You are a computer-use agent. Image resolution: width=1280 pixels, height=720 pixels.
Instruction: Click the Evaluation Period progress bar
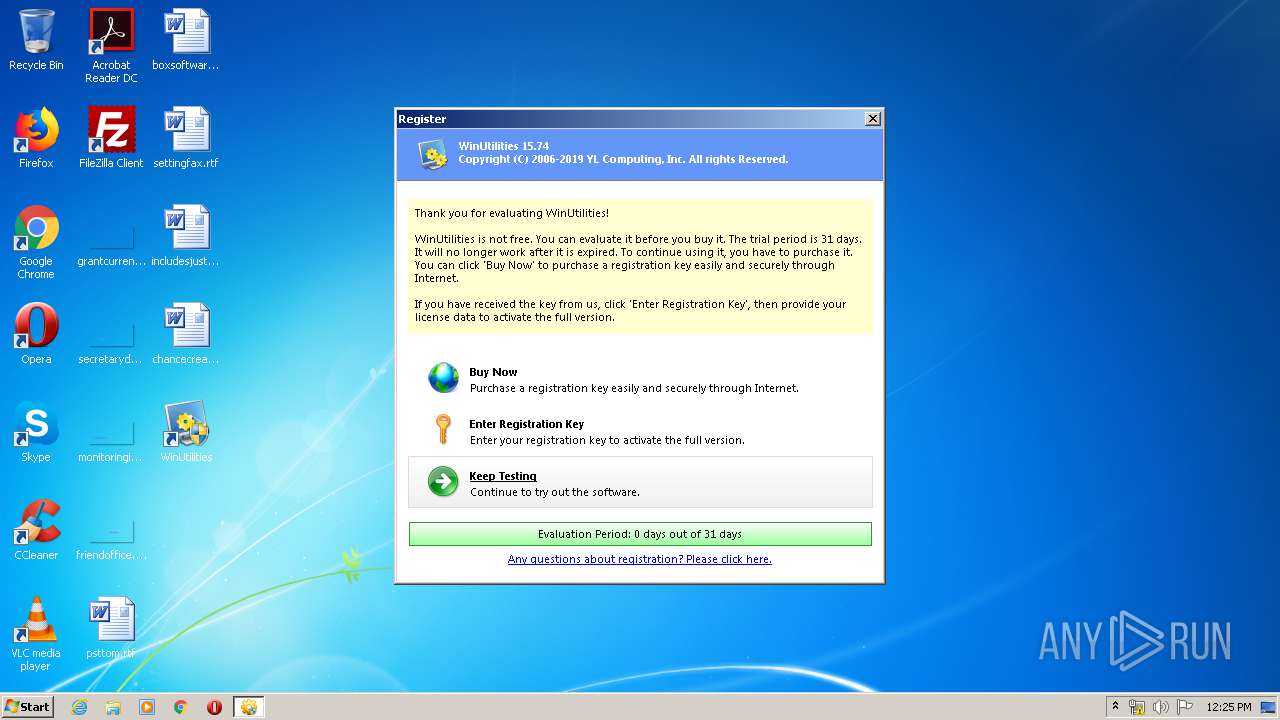click(640, 534)
